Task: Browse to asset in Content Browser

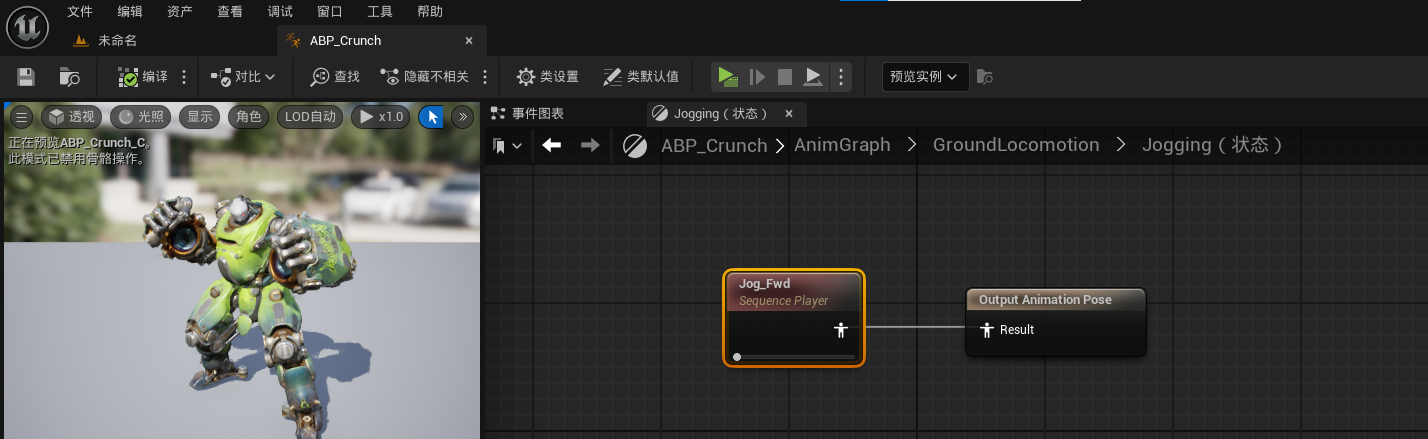Action: [x=69, y=77]
